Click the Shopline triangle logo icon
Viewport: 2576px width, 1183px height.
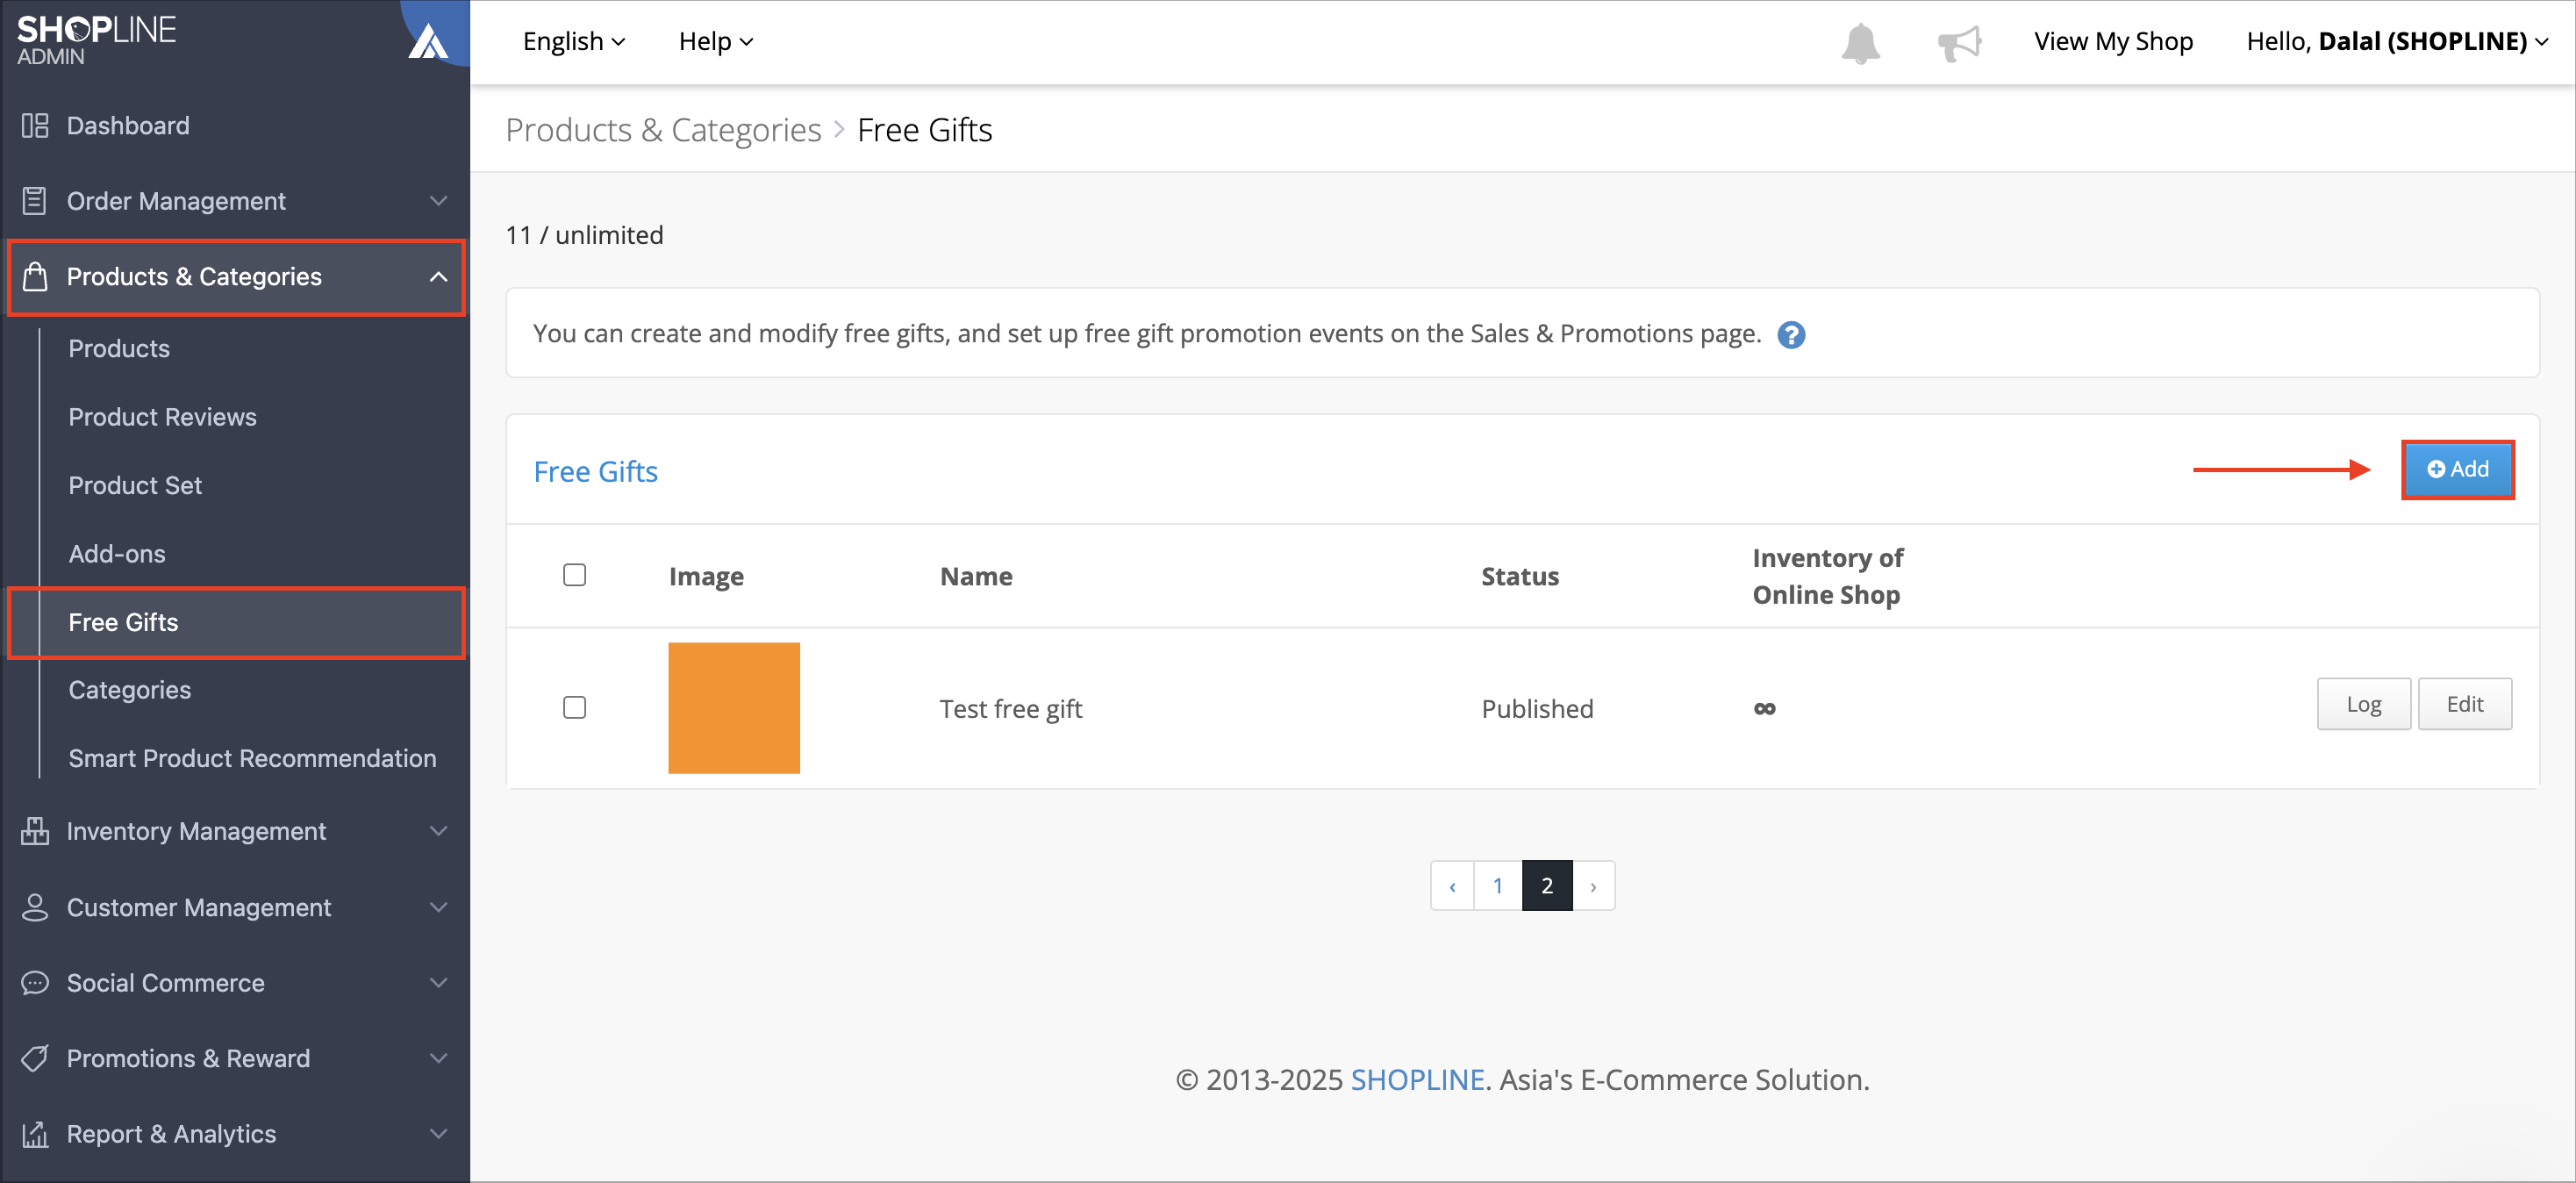(428, 42)
